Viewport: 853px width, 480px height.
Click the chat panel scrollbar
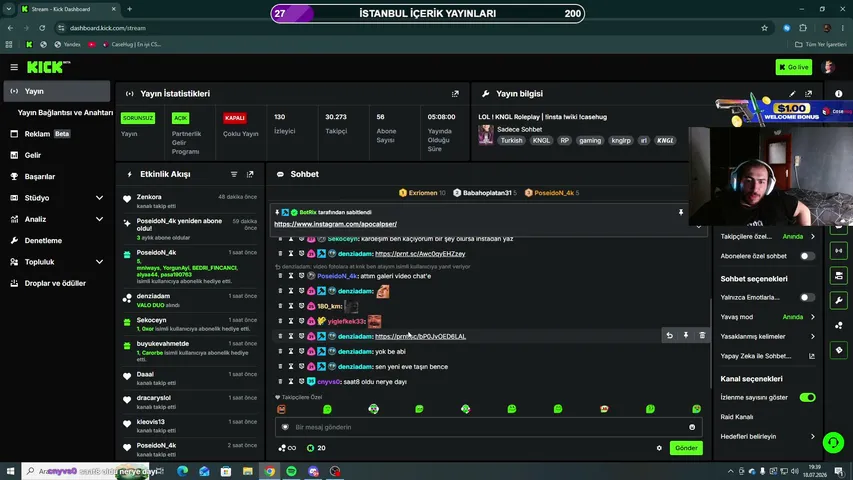pyautogui.click(x=710, y=344)
